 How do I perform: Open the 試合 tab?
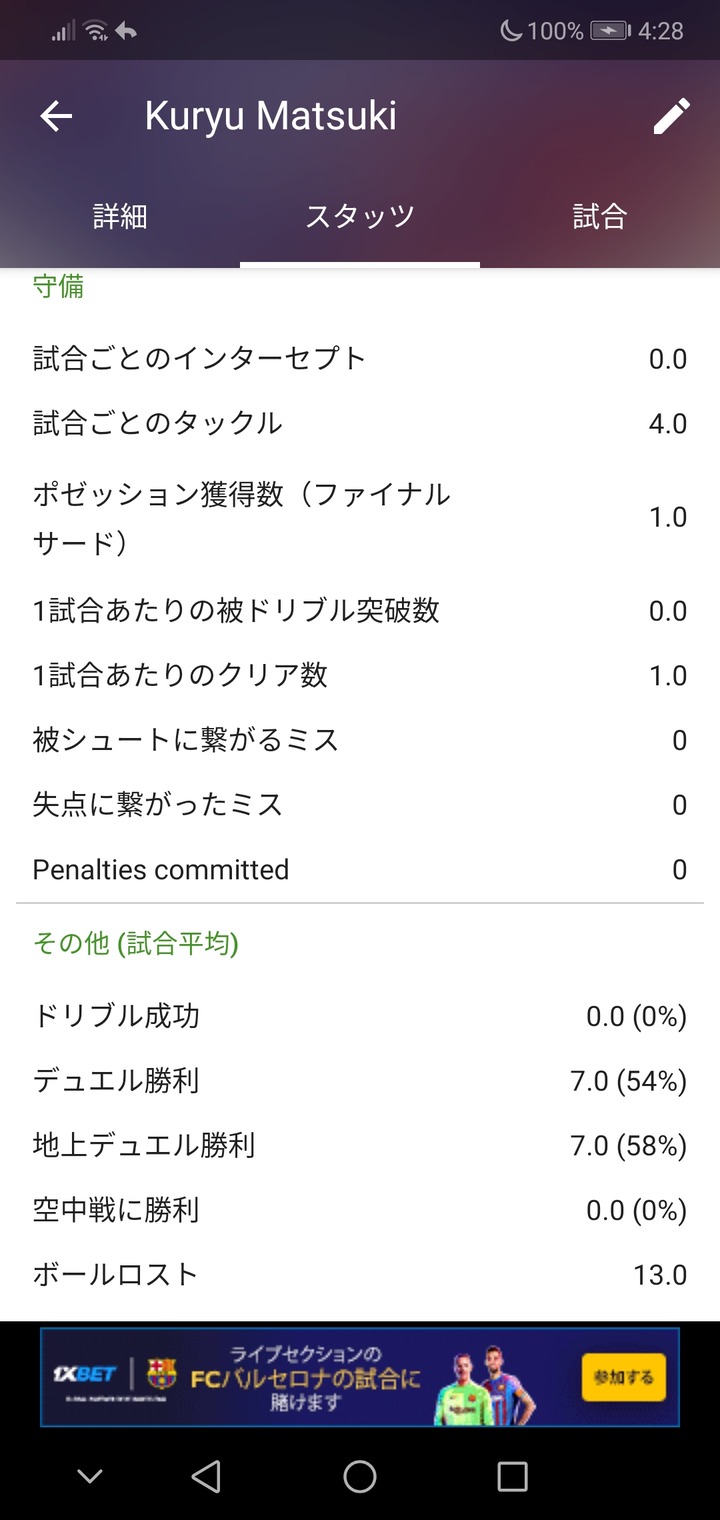[x=599, y=216]
